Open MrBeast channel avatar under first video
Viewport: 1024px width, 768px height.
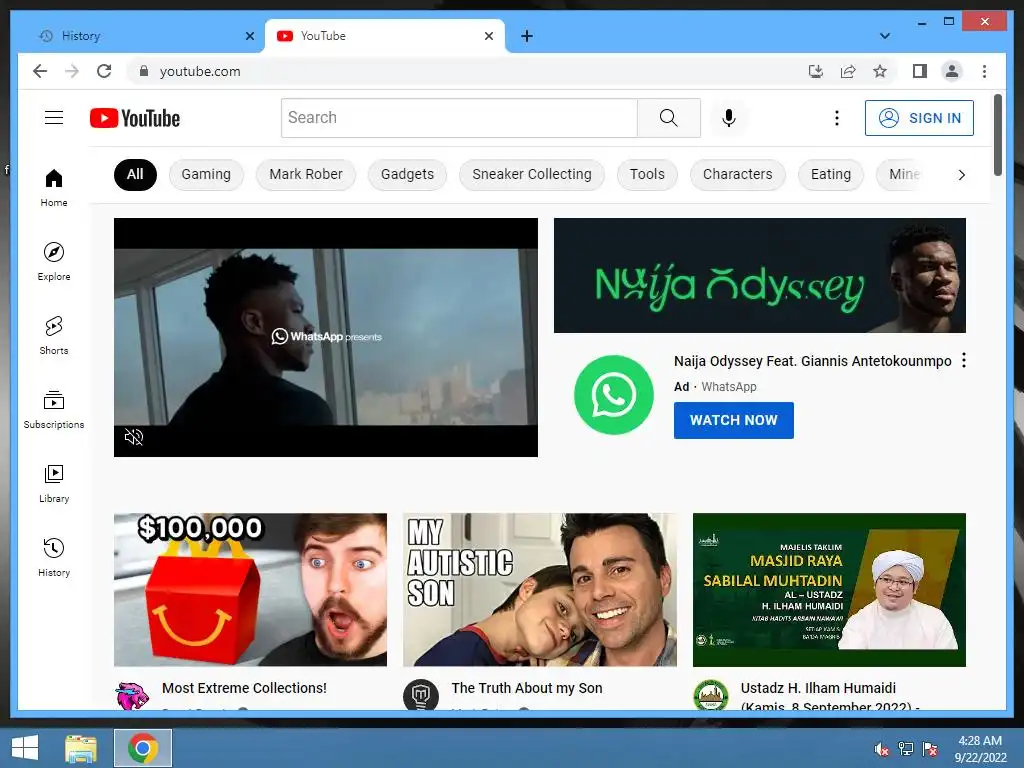point(132,695)
